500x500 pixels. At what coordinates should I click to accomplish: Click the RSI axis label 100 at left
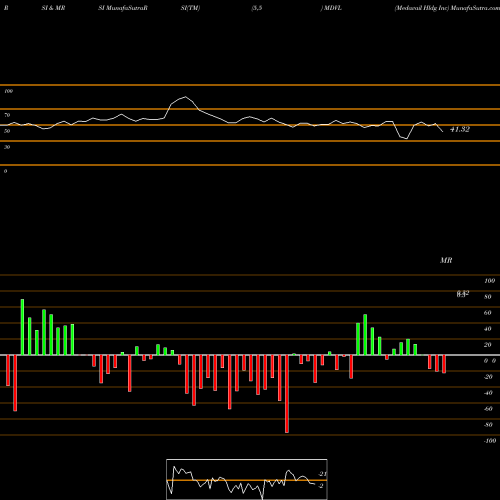pos(8,91)
